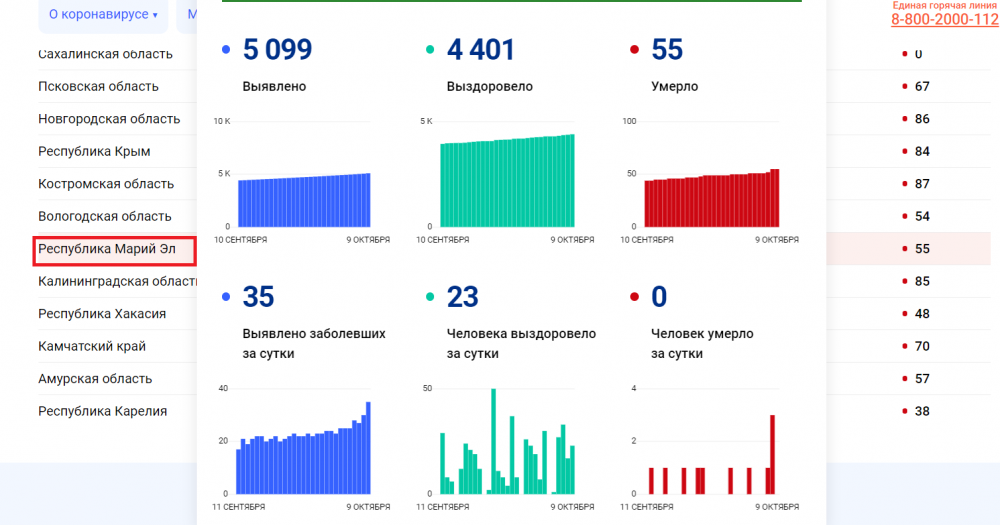Click Камчатский край region
Viewport: 1000px width, 525px height.
92,346
